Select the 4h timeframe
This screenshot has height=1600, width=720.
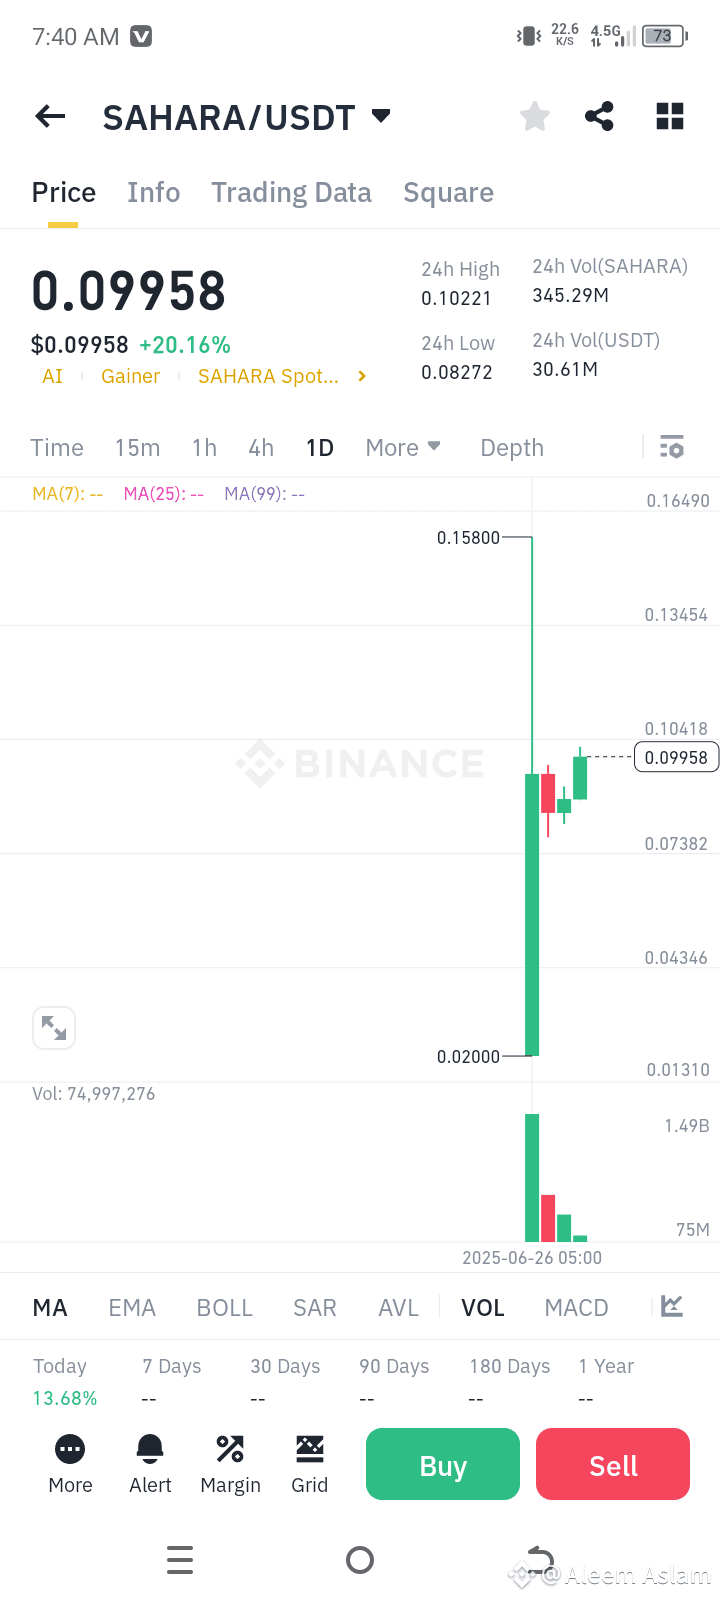pos(261,448)
